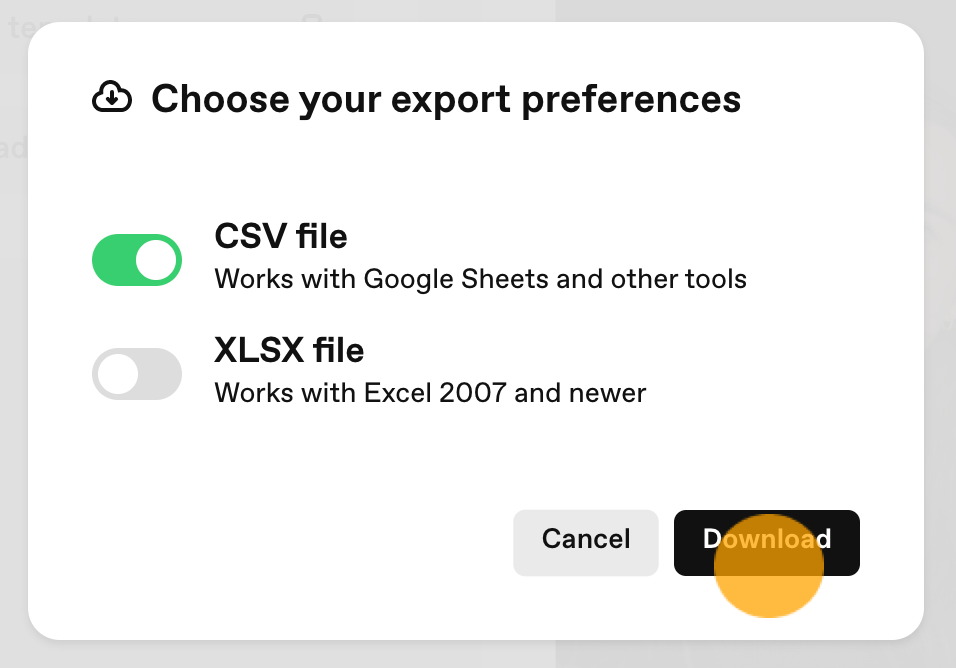Click "Works with Excel 2007 and newer" text

coord(430,393)
